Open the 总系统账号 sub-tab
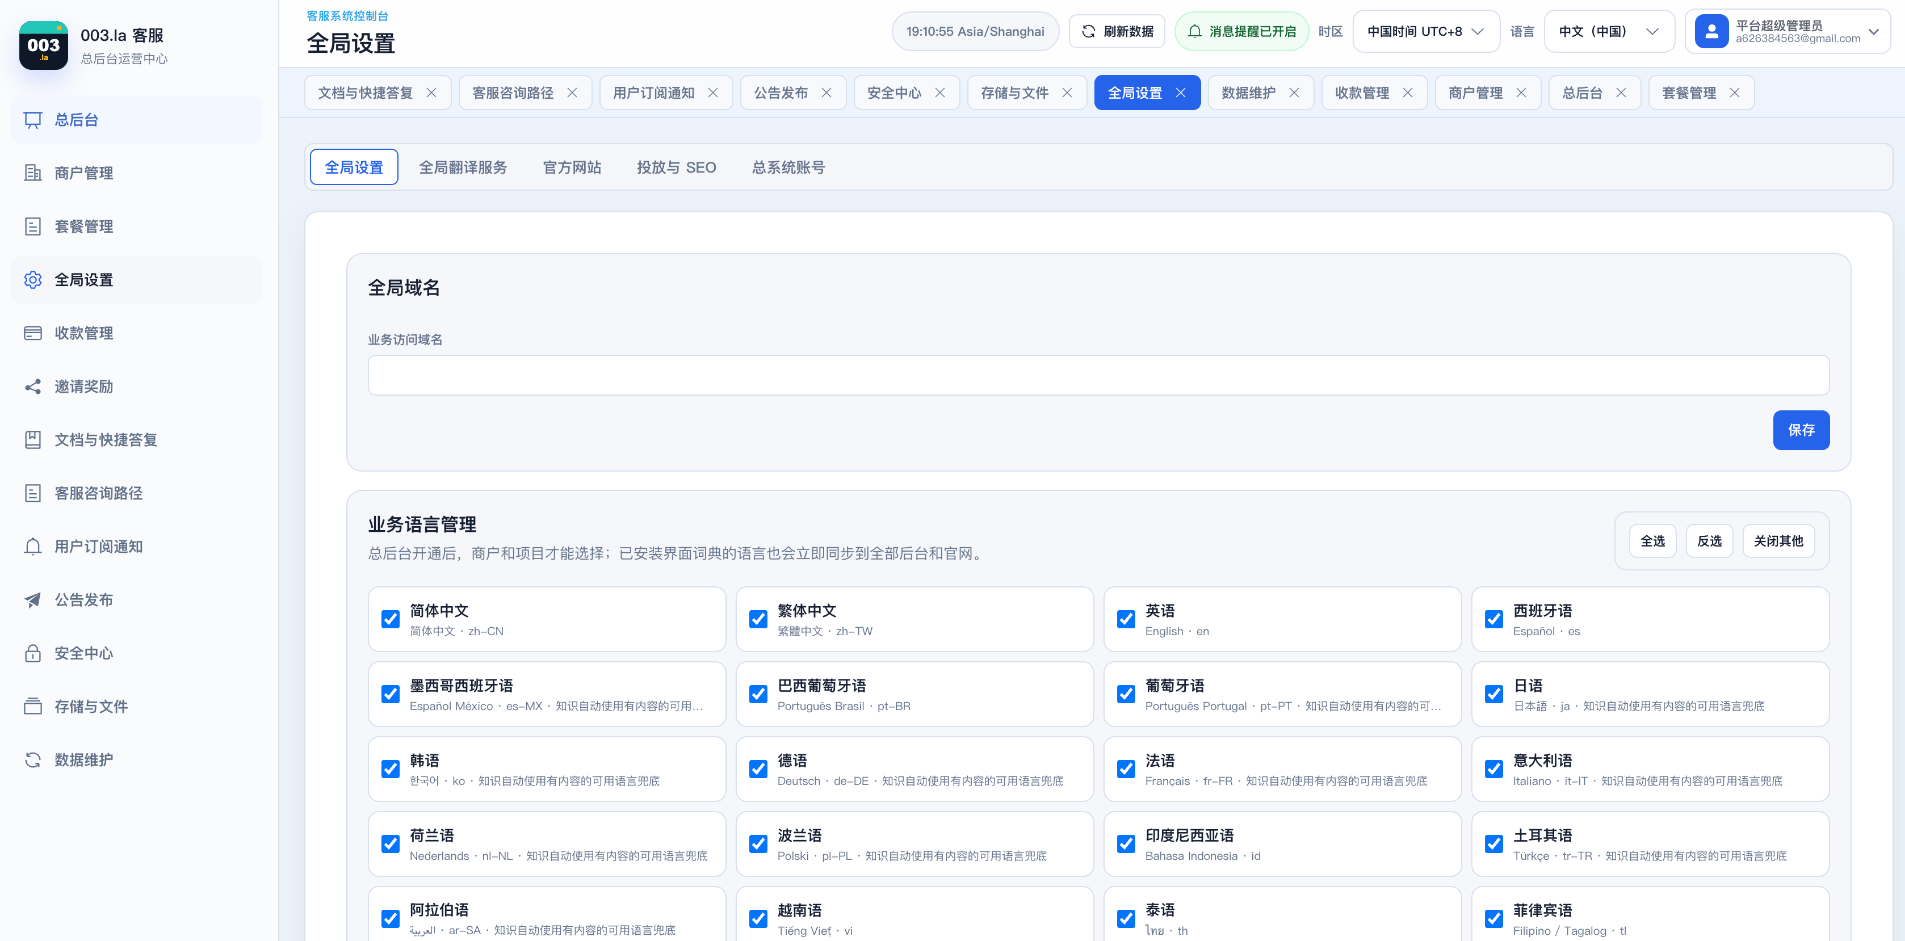The width and height of the screenshot is (1905, 941). [789, 167]
